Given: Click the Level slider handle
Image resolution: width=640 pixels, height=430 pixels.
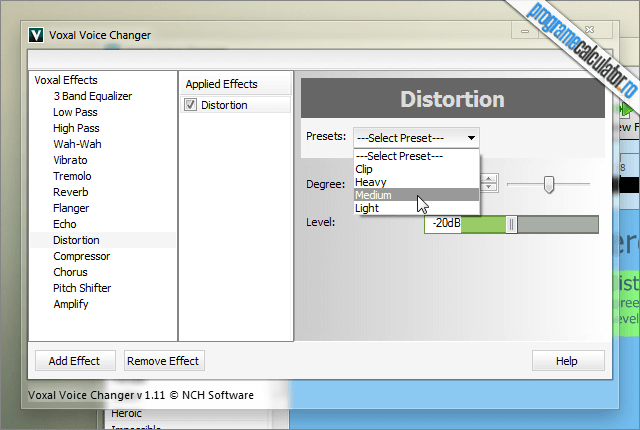Looking at the screenshot, I should click(511, 224).
